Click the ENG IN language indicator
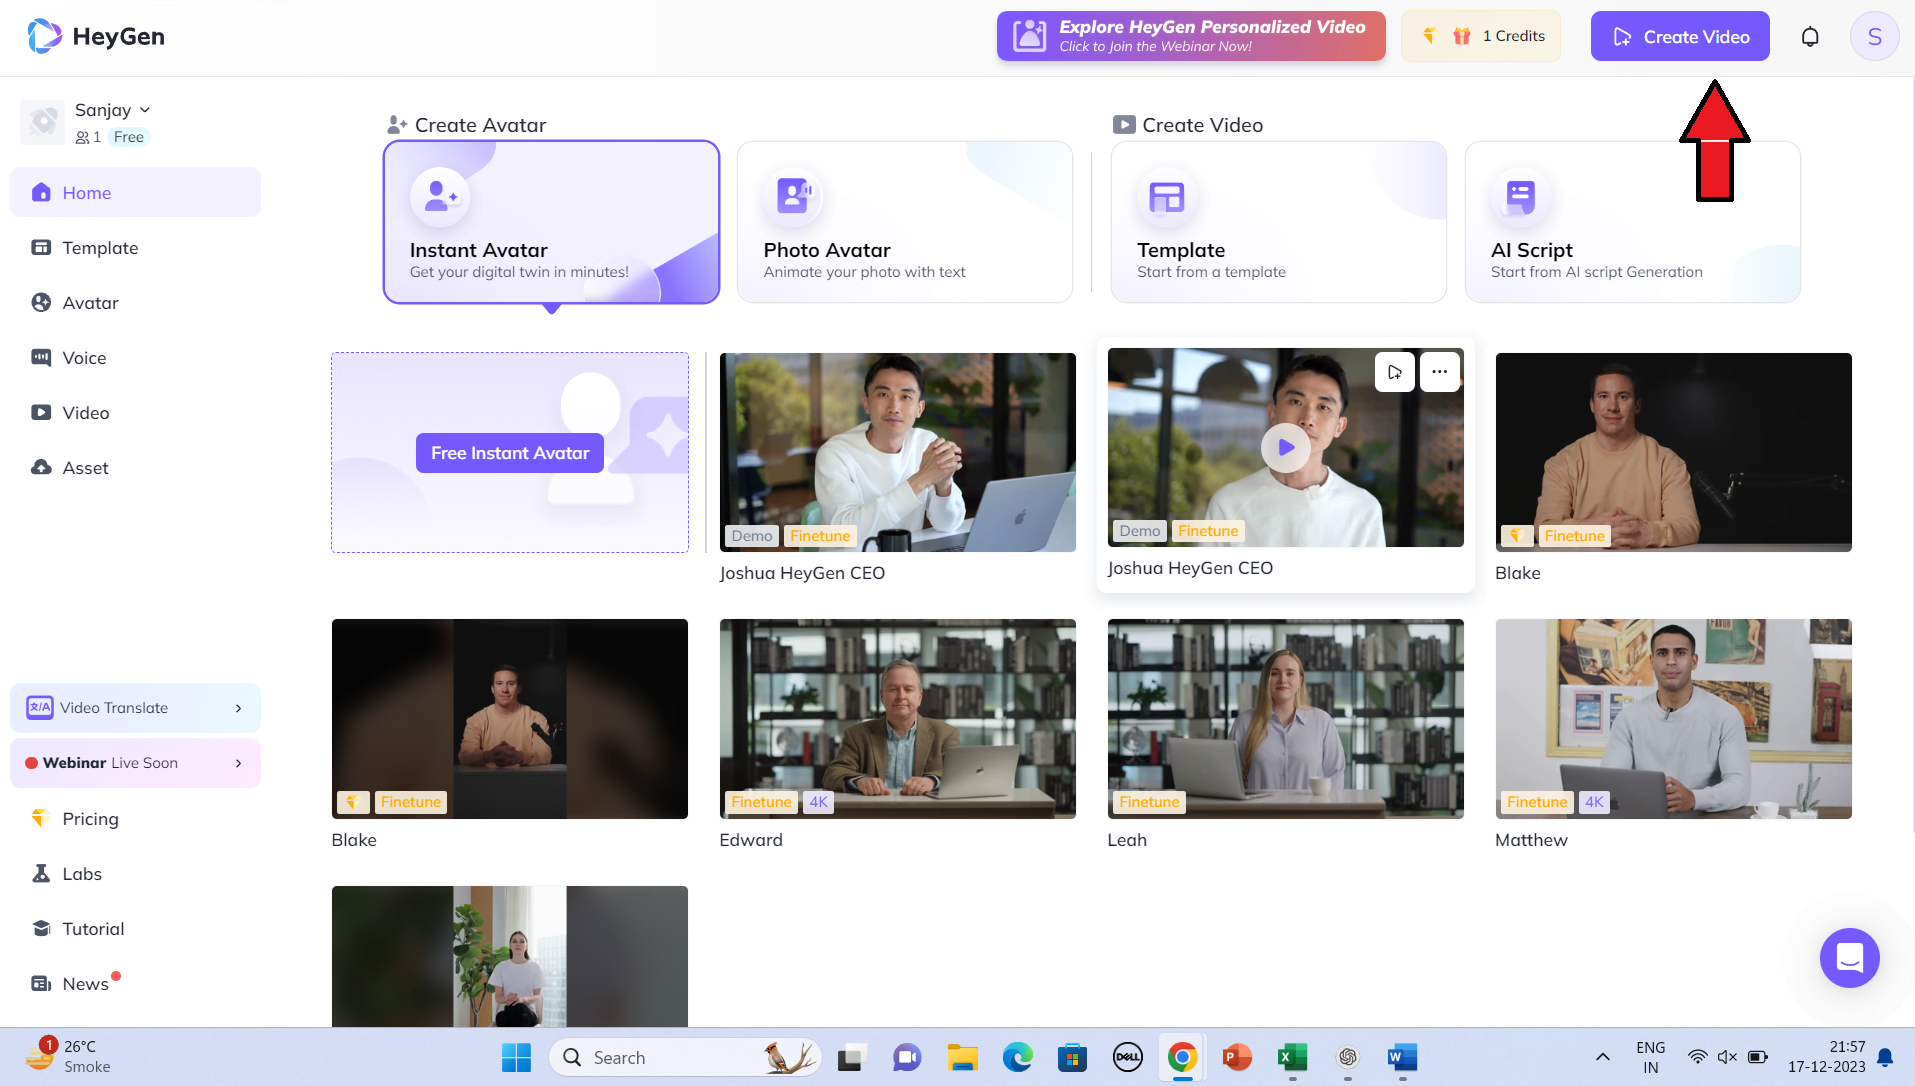Viewport: 1915px width, 1086px height. click(x=1651, y=1057)
